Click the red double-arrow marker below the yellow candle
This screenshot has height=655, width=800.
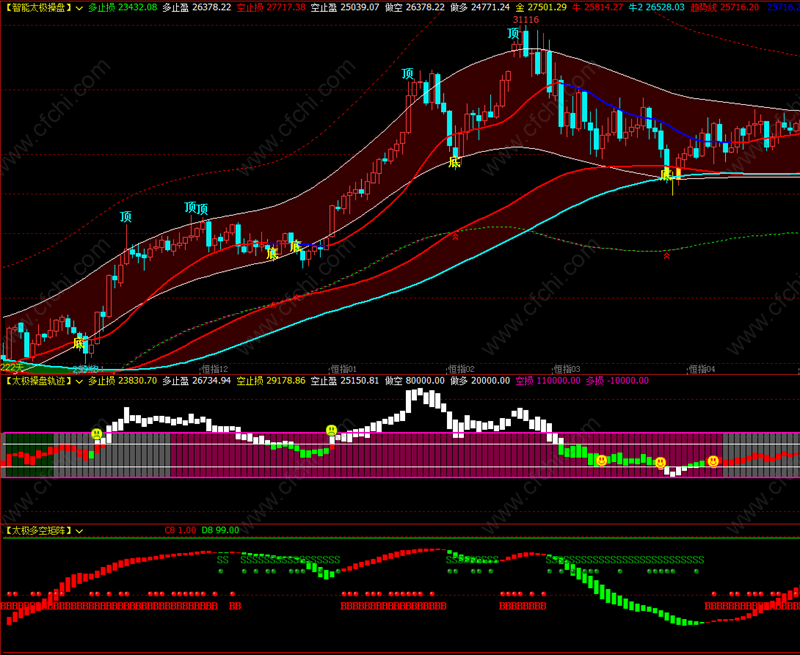(666, 256)
